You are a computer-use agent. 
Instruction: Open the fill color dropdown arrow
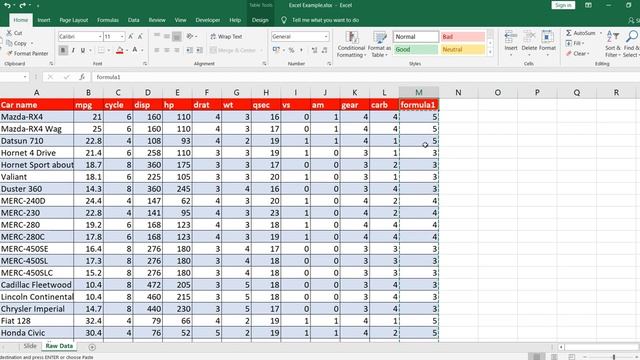pos(127,50)
